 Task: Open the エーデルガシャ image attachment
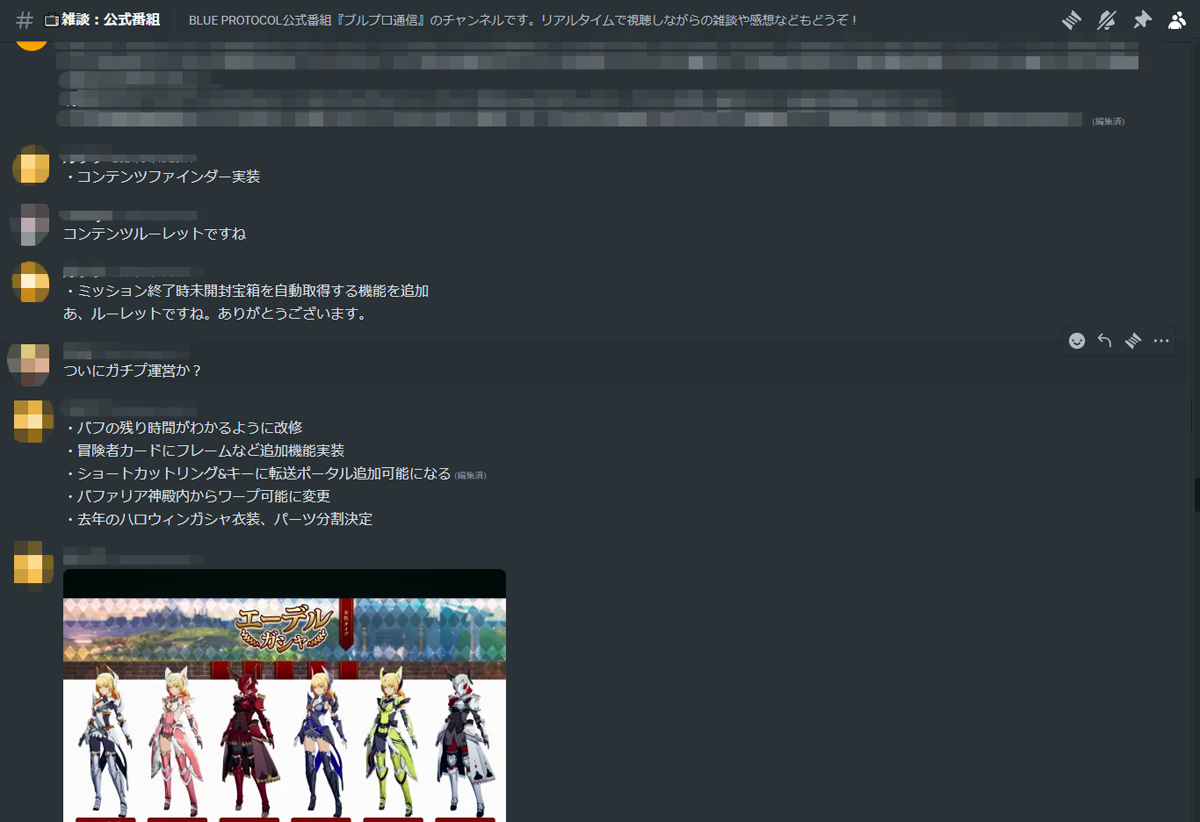[284, 695]
